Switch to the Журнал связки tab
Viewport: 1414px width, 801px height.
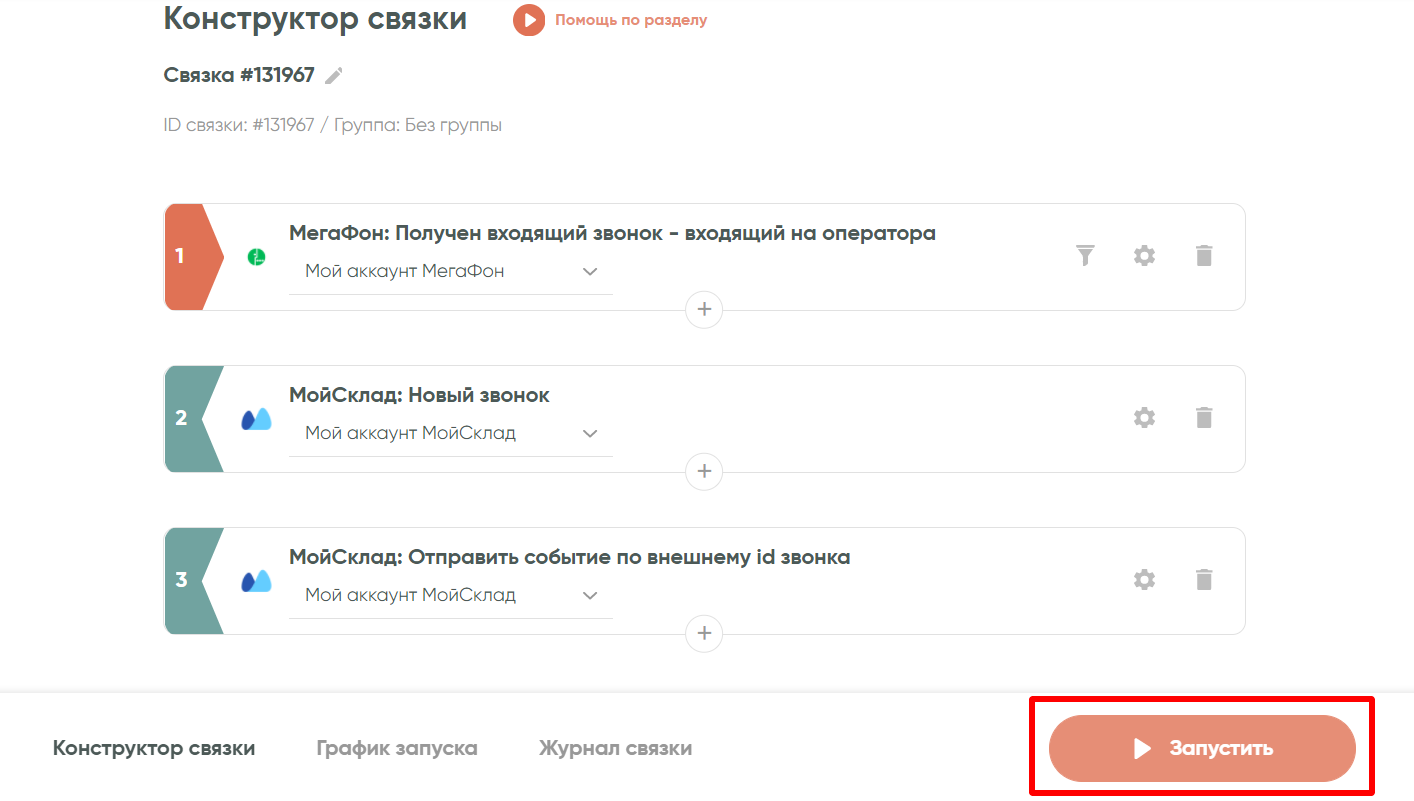click(x=615, y=748)
